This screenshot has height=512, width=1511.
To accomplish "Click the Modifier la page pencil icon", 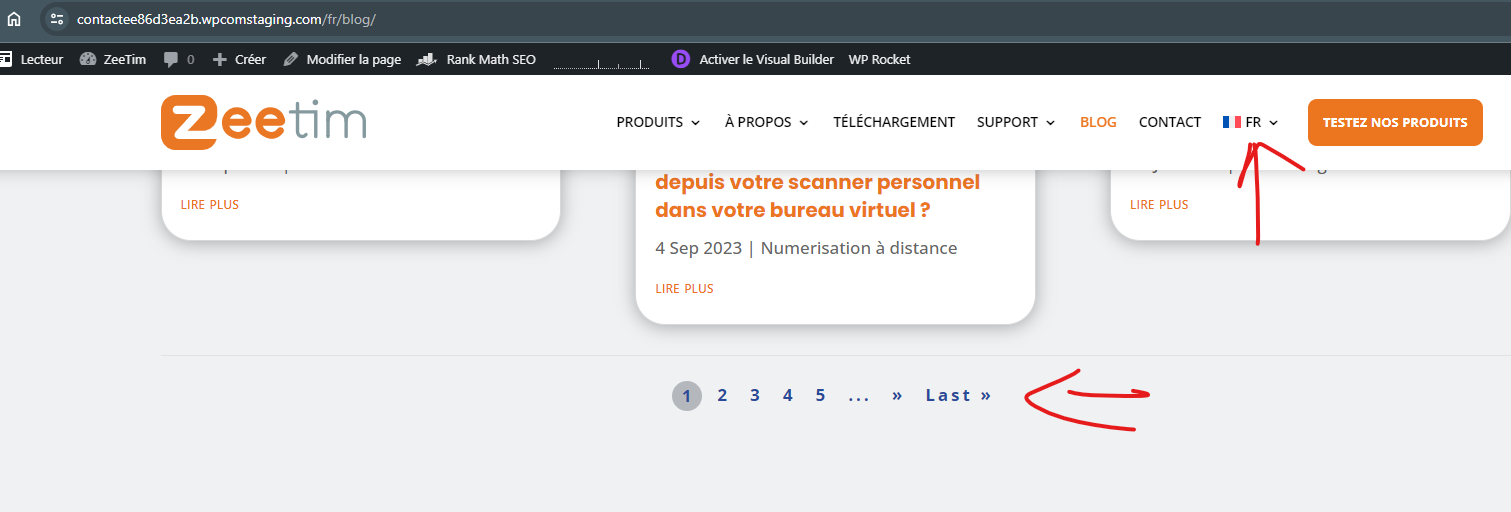I will 291,59.
